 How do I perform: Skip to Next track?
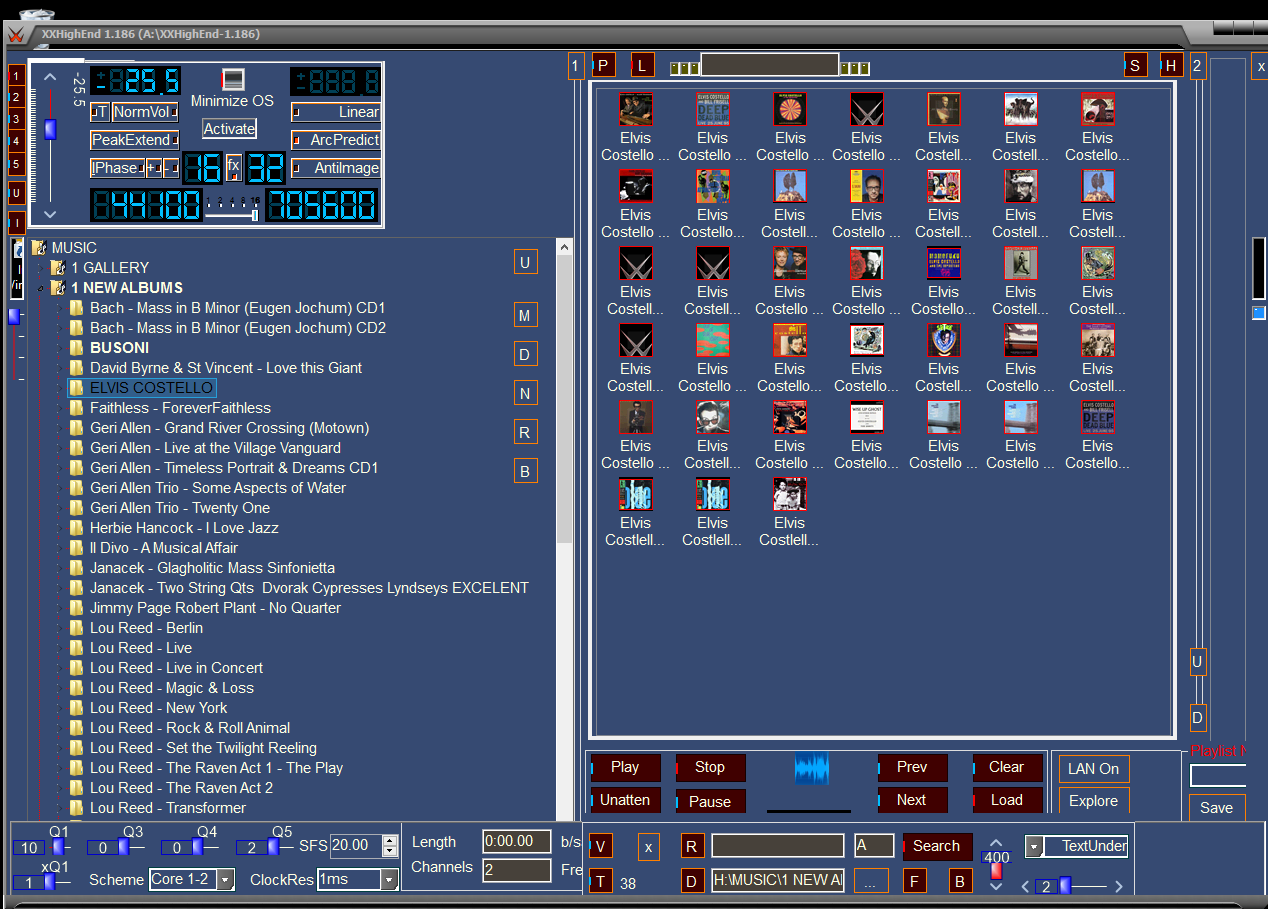click(912, 800)
